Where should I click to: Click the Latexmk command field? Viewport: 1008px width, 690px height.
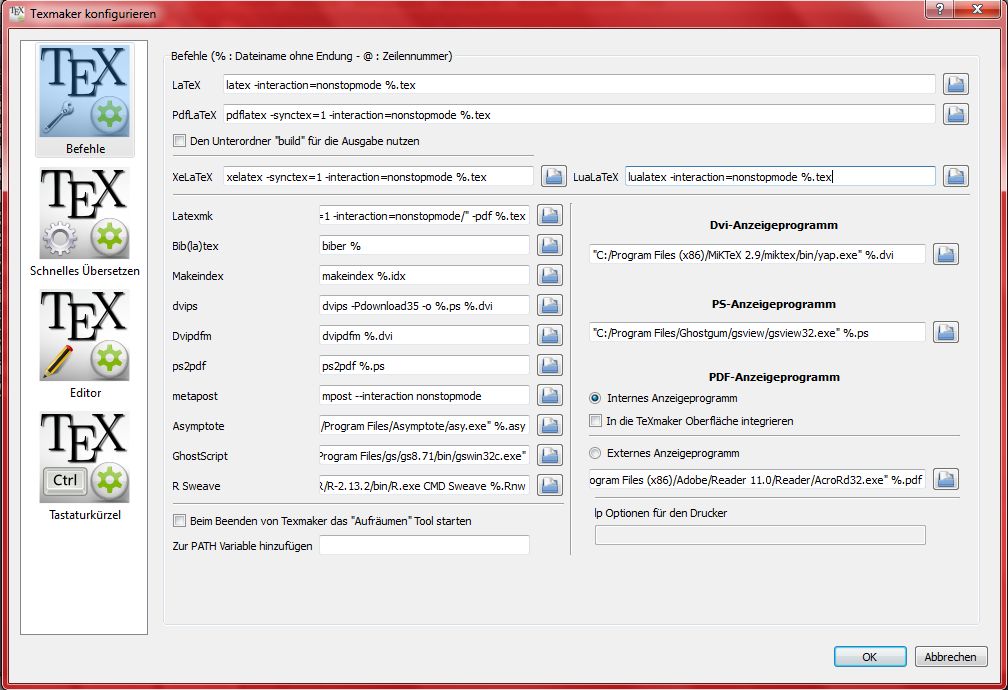(424, 215)
